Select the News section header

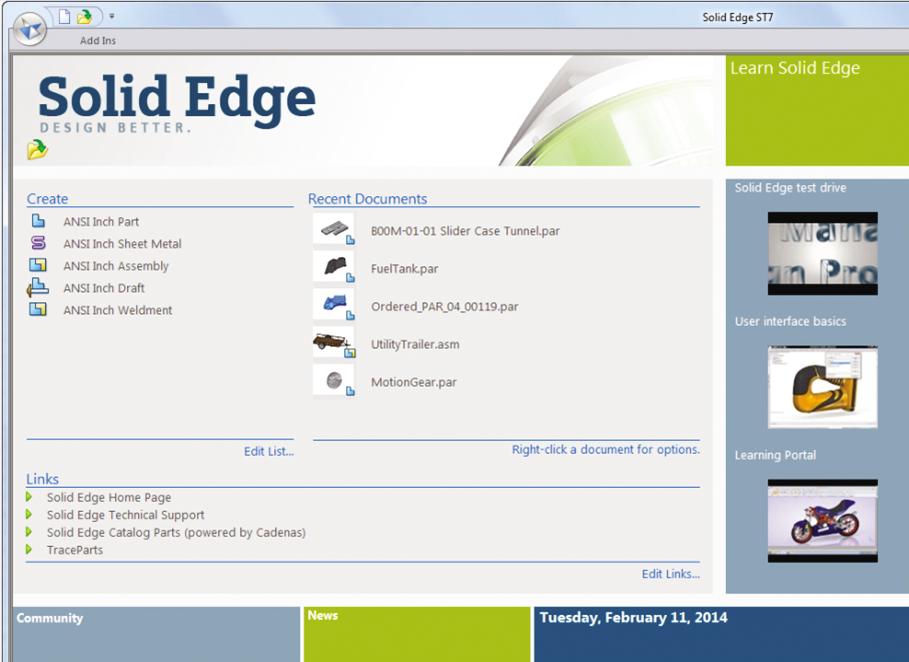click(324, 616)
